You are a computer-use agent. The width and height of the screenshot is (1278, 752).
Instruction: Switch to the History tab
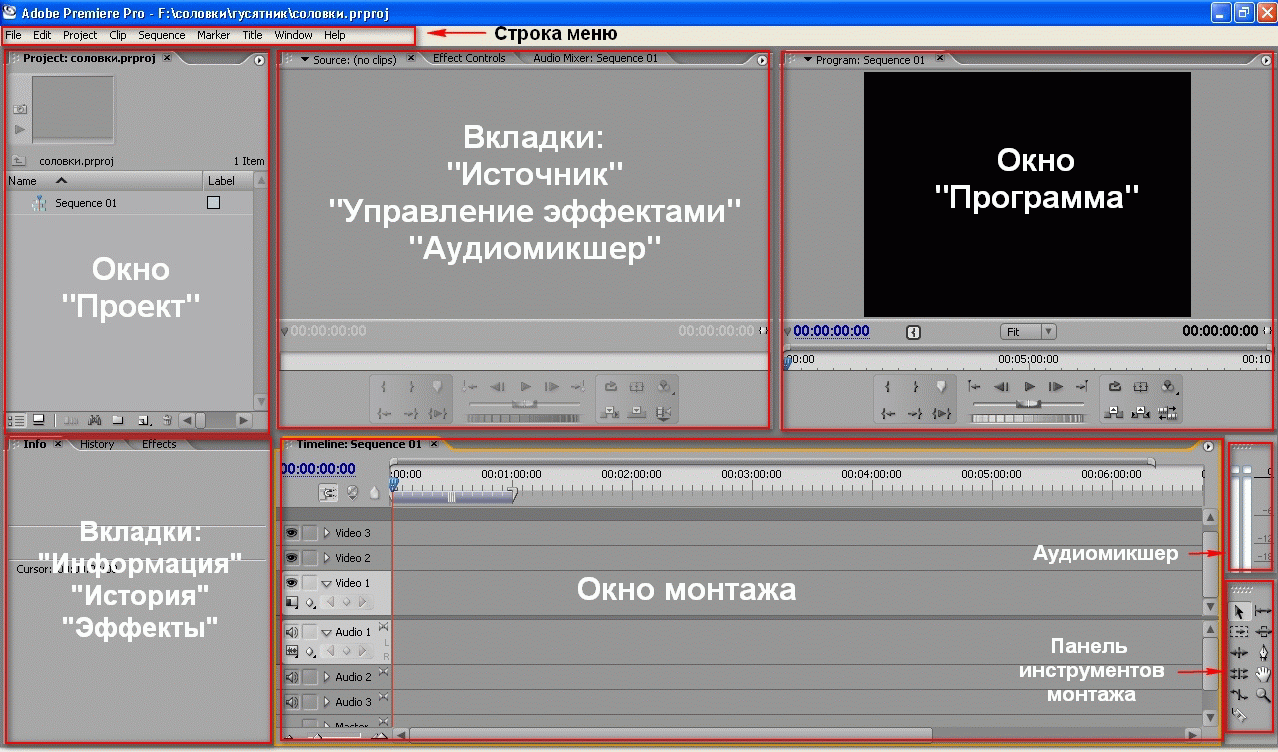click(97, 444)
